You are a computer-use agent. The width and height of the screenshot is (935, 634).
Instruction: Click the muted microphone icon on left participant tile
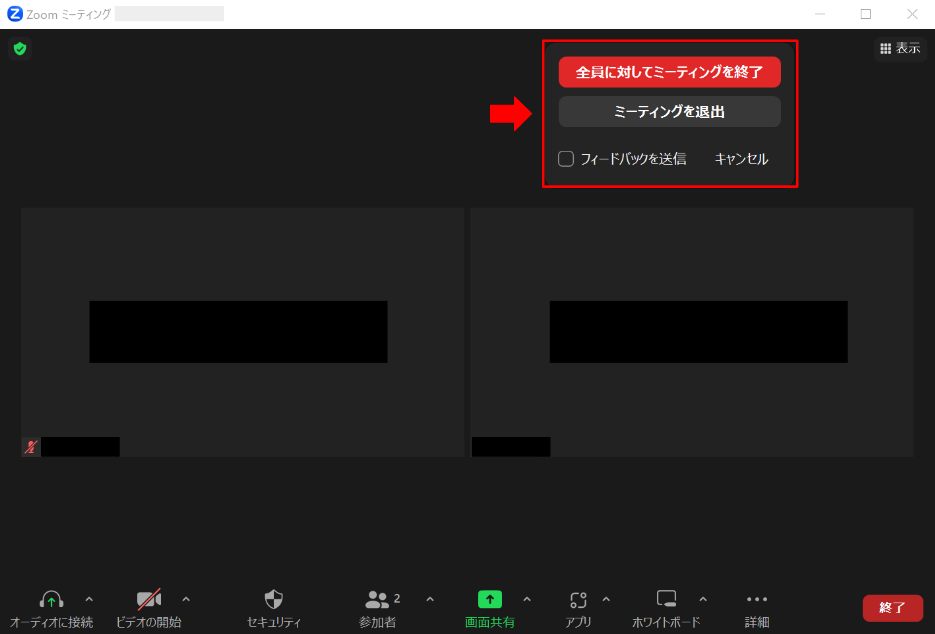pyautogui.click(x=31, y=447)
